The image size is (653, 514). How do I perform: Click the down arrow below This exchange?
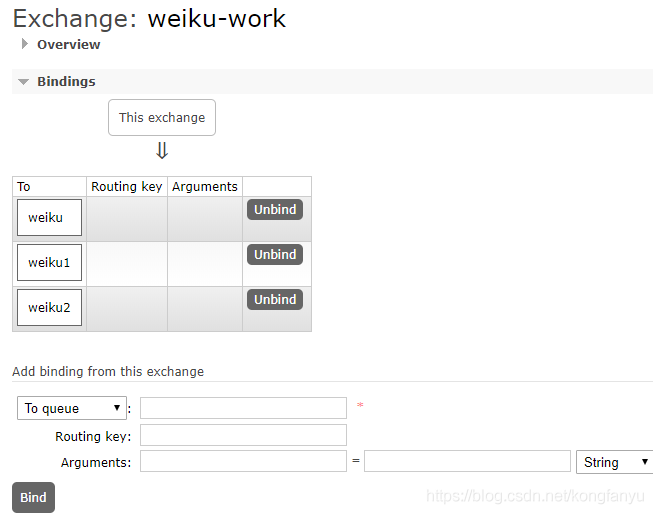162,151
